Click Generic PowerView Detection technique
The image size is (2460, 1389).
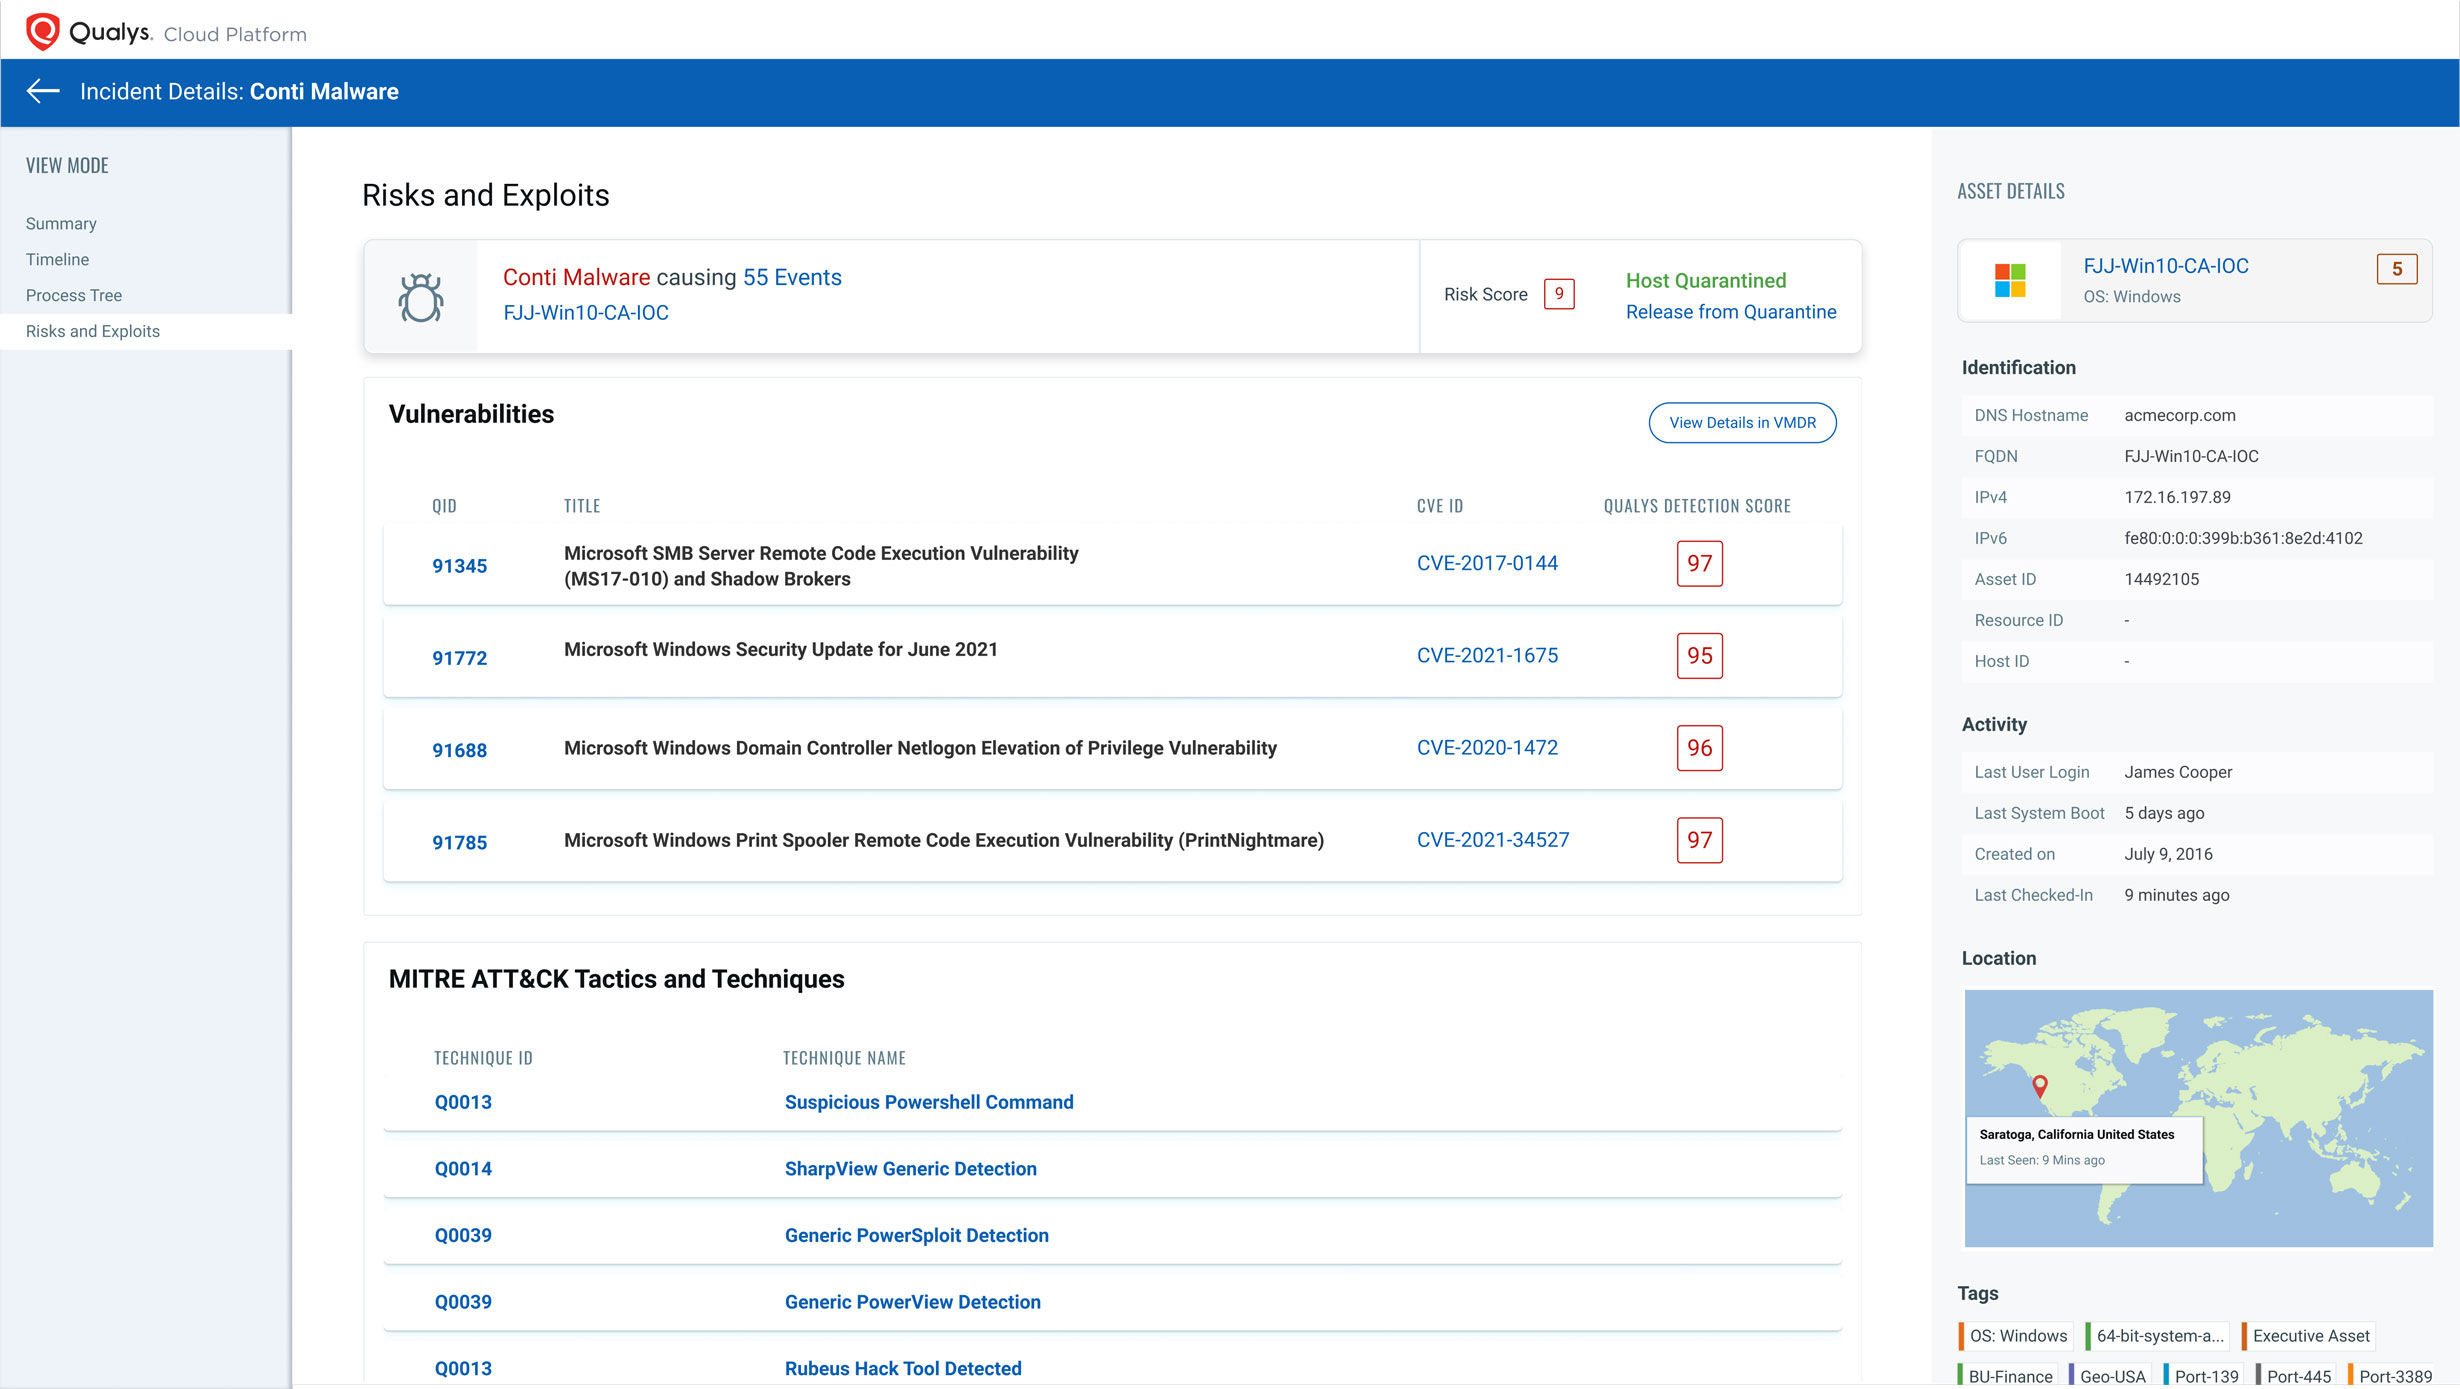pos(912,1301)
